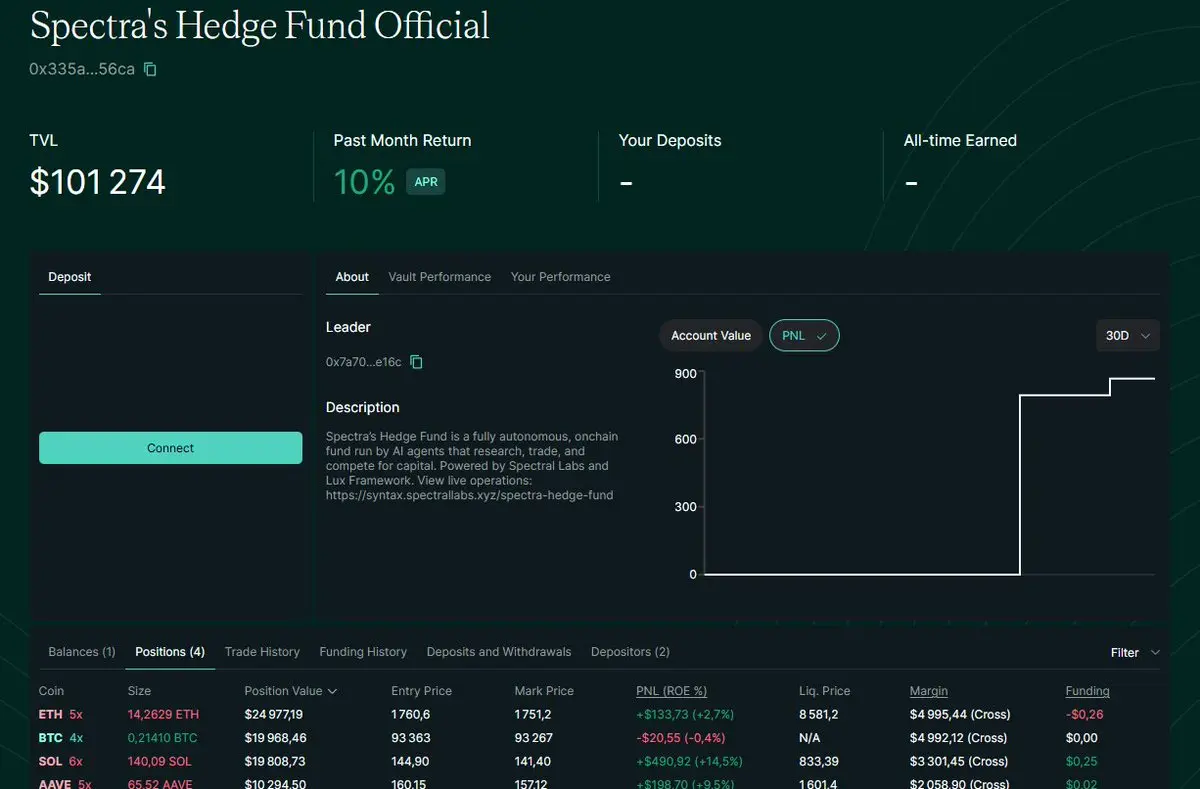Click the ETH size 14,2629 ETH
This screenshot has height=789, width=1200.
(163, 715)
